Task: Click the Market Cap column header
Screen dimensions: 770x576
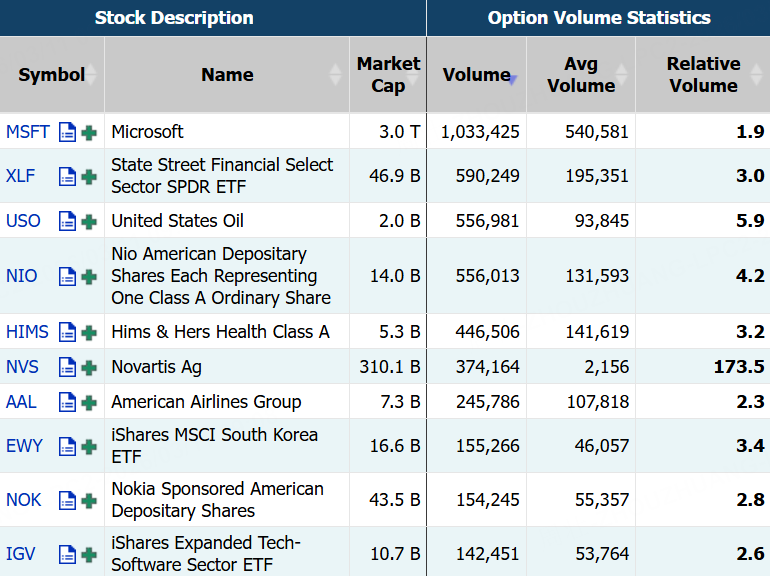Action: pyautogui.click(x=388, y=75)
